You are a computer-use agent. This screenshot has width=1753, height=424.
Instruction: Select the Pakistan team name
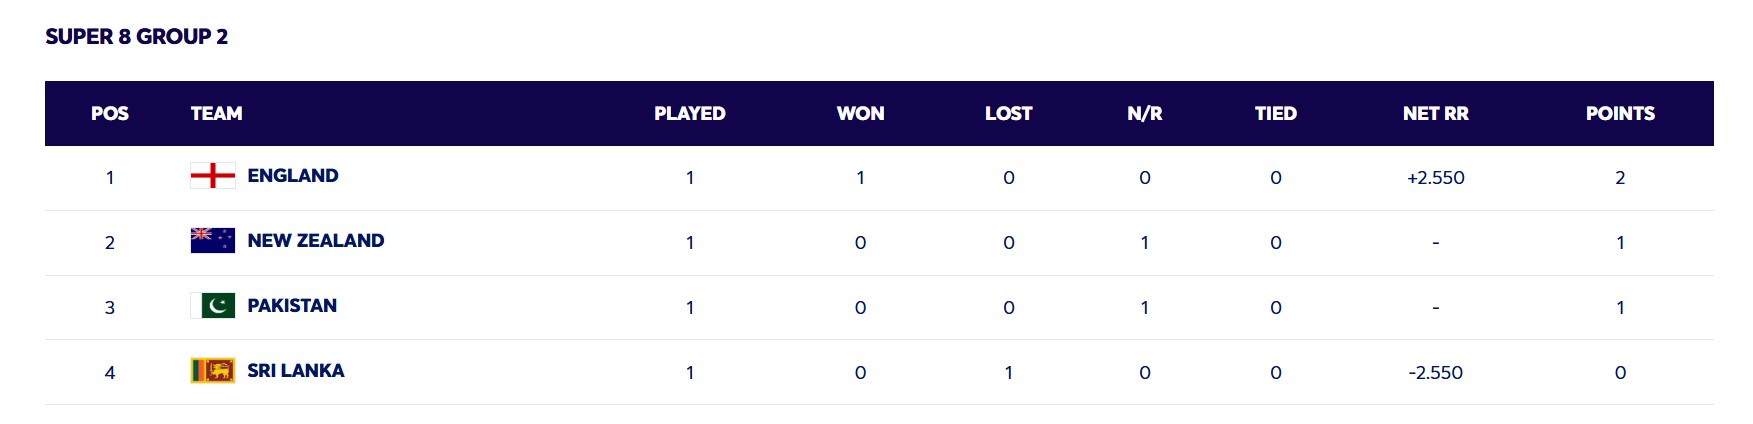tap(292, 306)
